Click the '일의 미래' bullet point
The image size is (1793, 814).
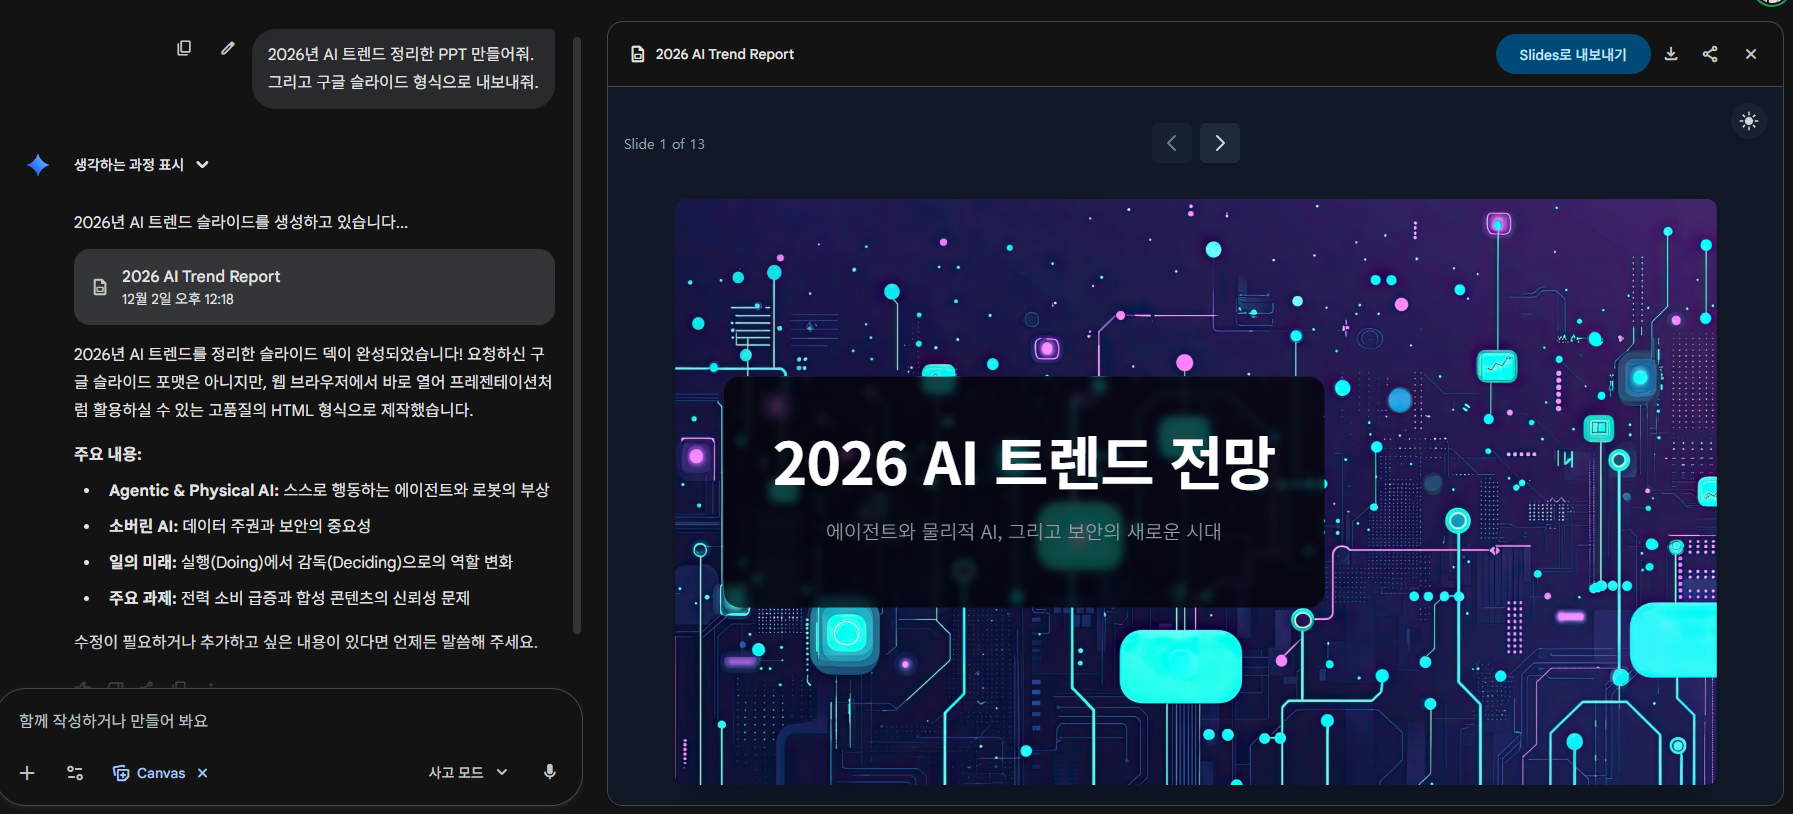click(311, 562)
